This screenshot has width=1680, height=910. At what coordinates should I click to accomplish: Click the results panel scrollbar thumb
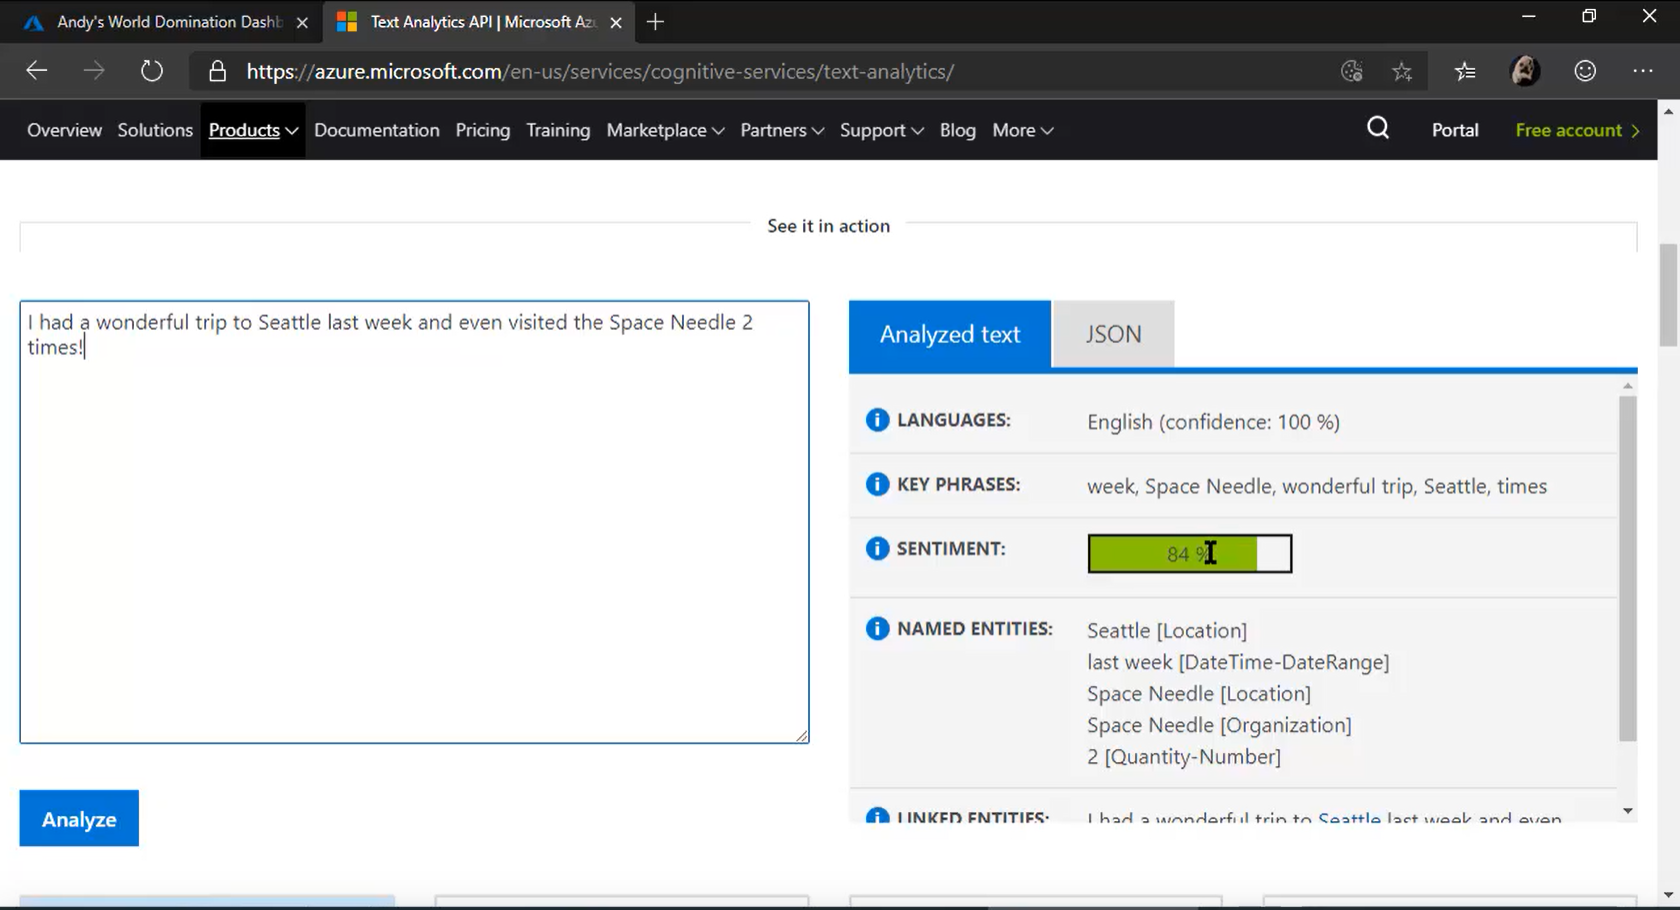1628,568
